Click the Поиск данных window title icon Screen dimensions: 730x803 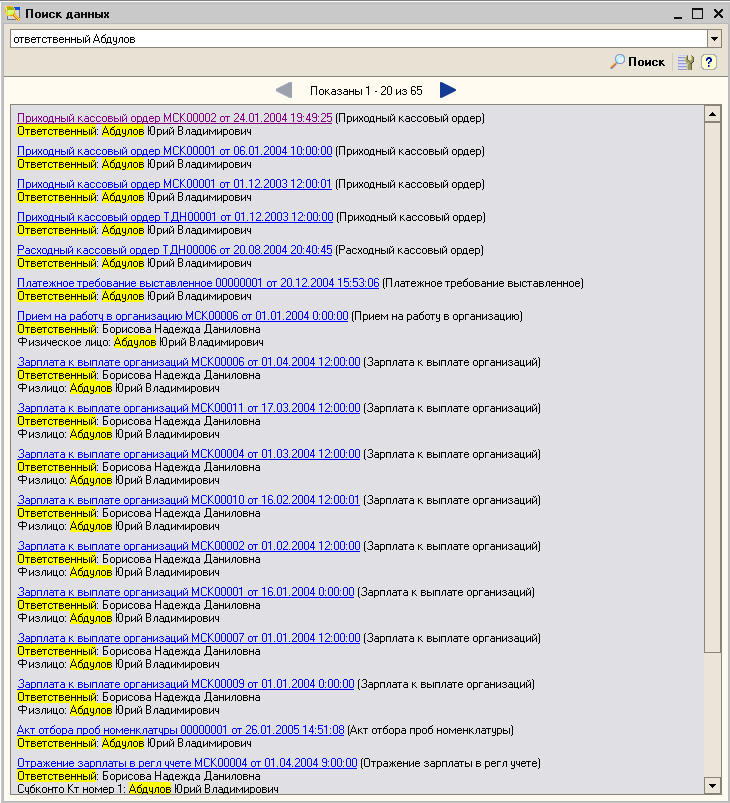[12, 14]
